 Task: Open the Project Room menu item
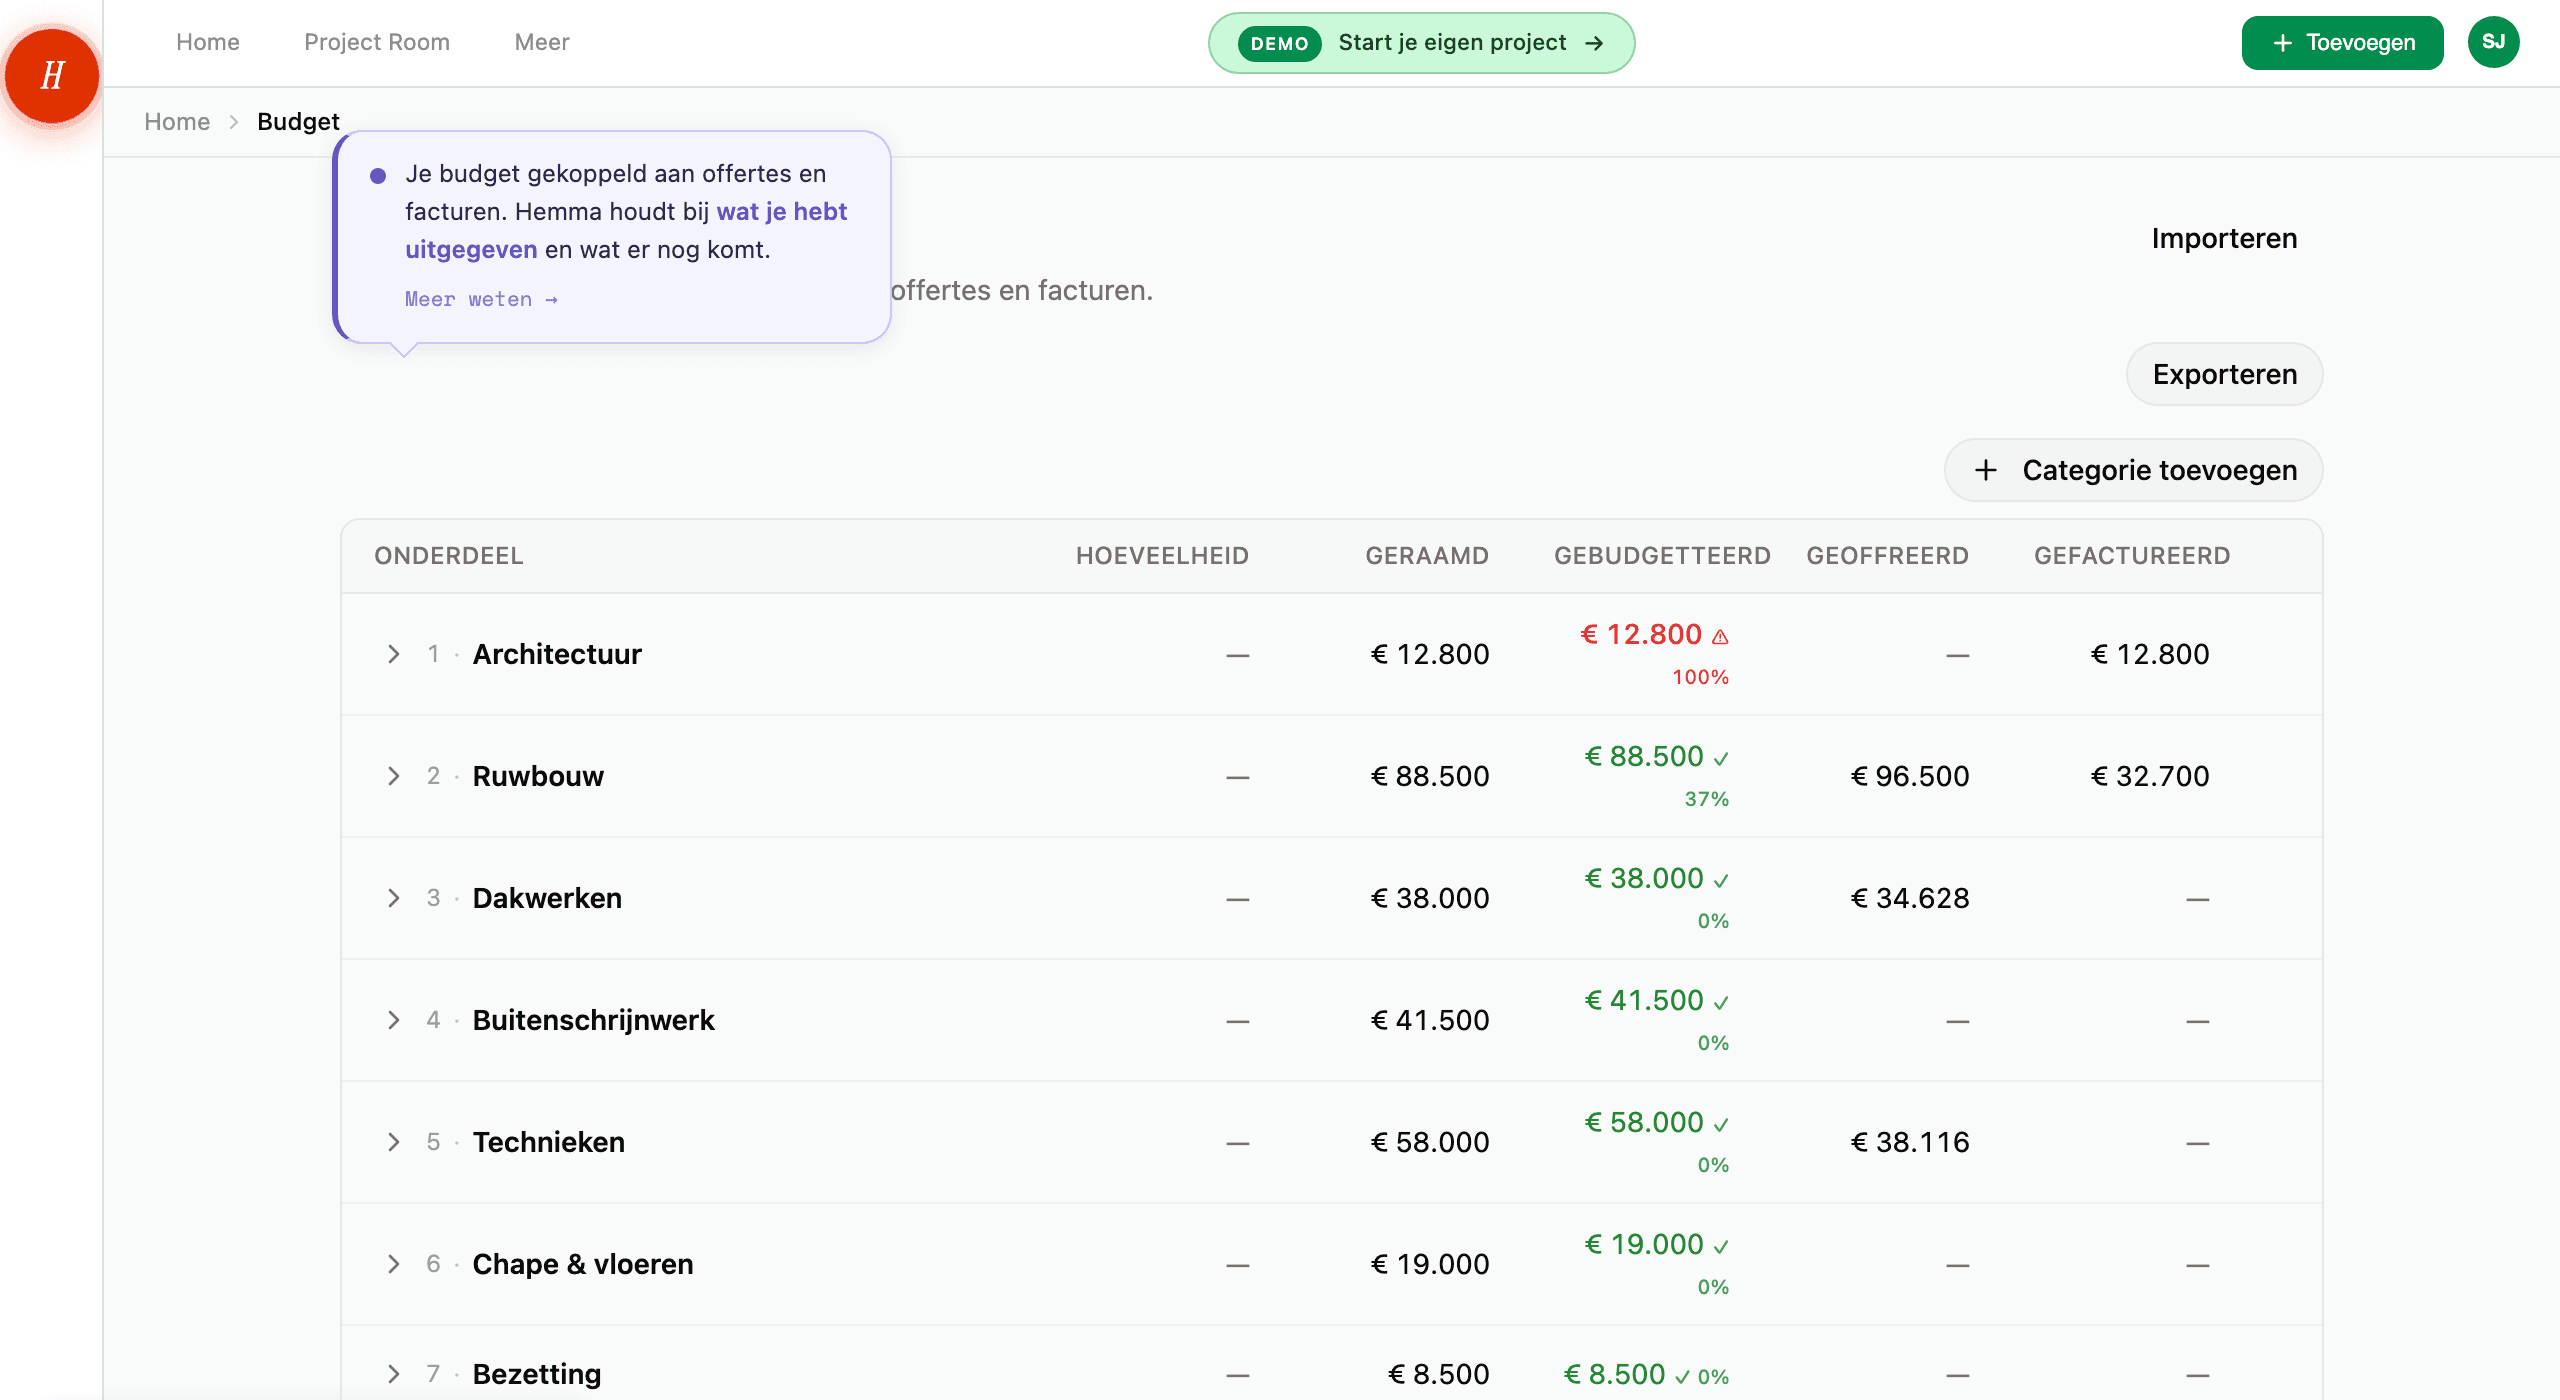377,42
